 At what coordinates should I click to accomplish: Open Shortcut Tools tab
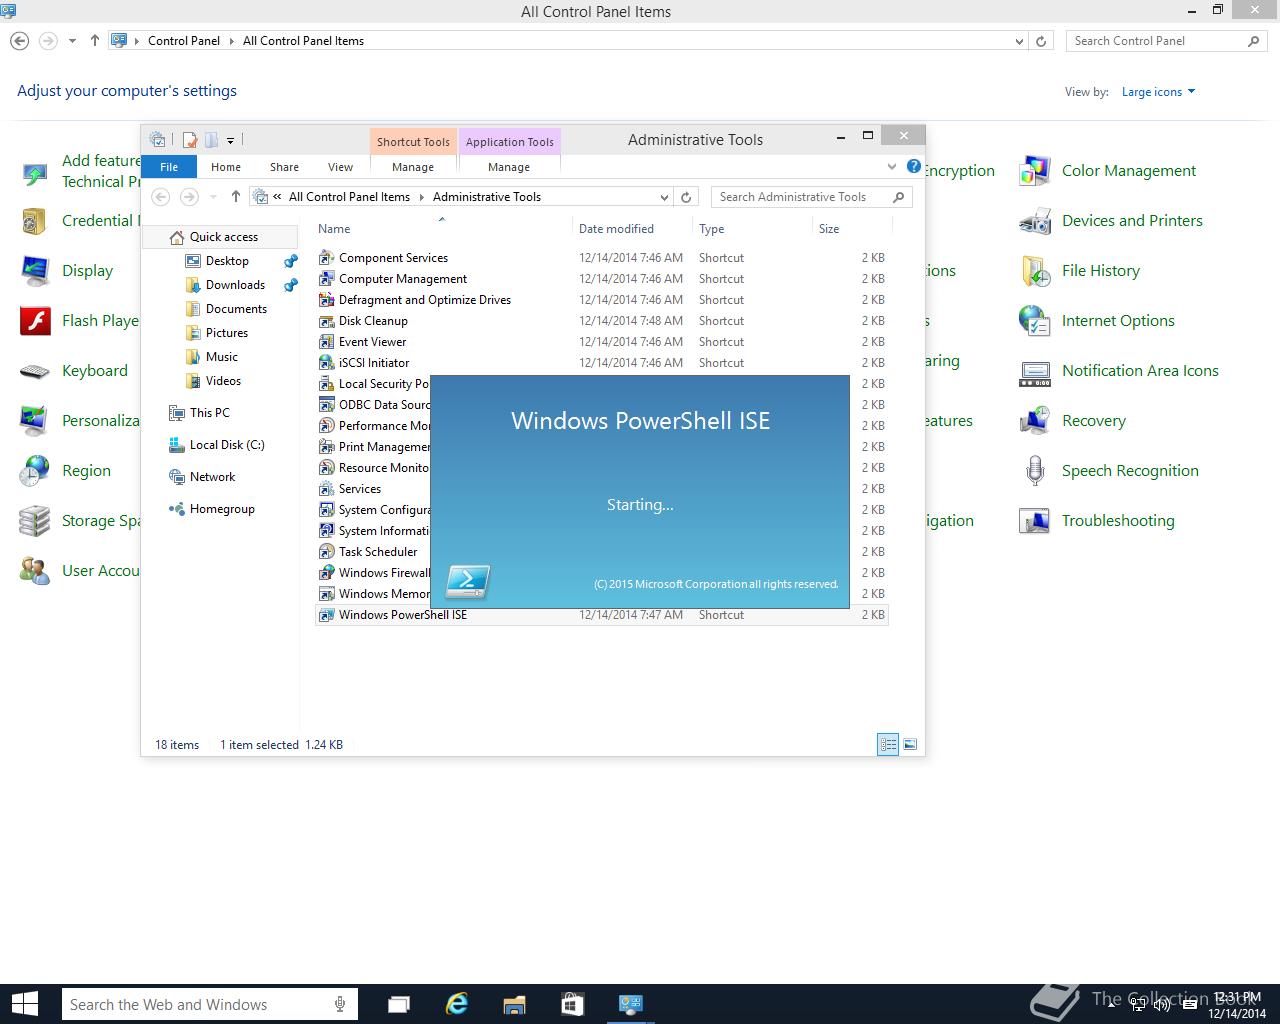tap(413, 142)
